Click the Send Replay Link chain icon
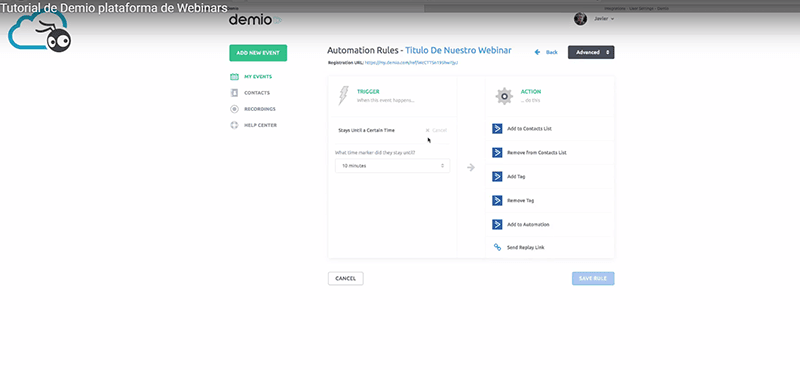Screen dimensions: 800x370 coord(497,248)
